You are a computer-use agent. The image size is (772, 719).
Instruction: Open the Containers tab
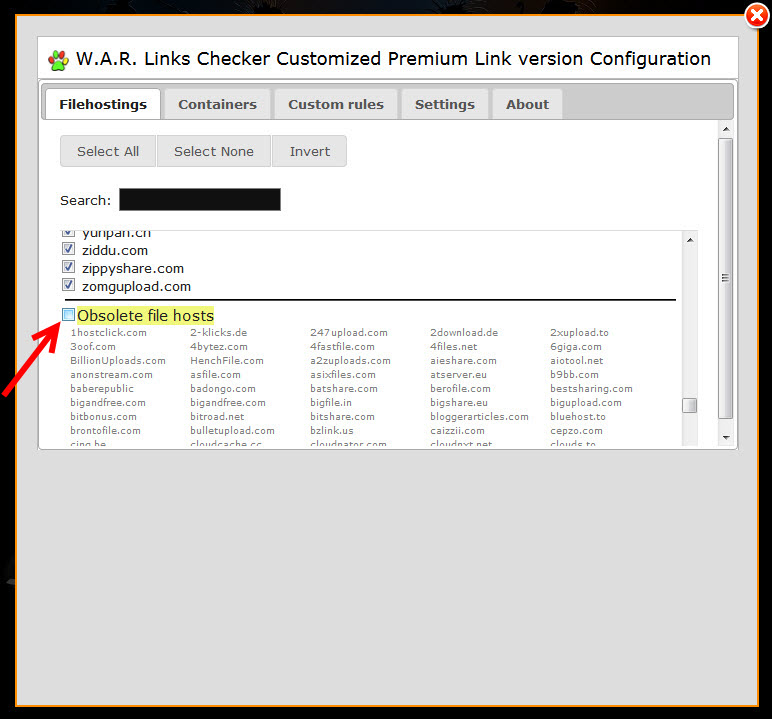pyautogui.click(x=217, y=104)
